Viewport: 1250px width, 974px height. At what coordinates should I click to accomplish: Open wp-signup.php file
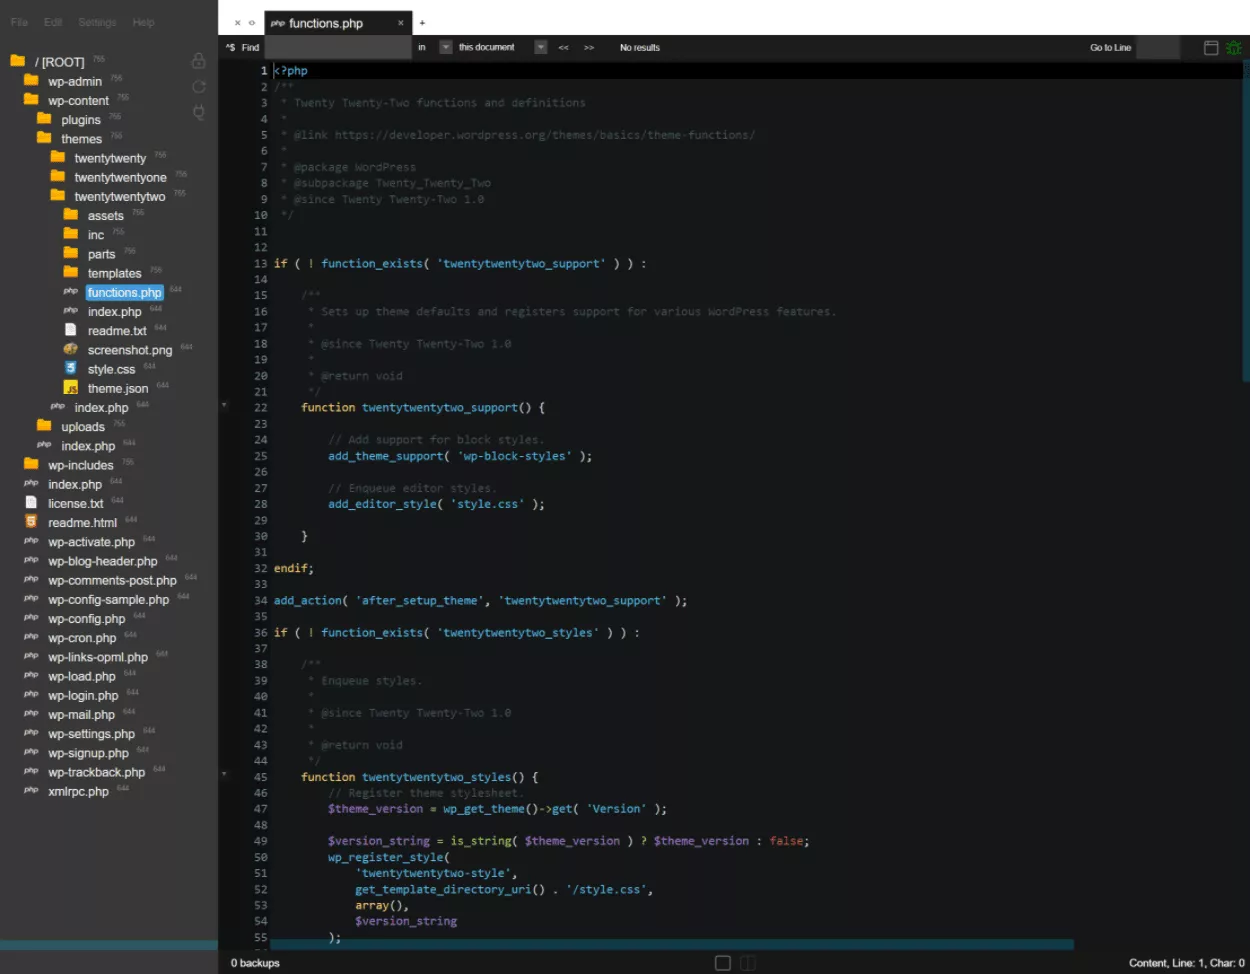(88, 753)
